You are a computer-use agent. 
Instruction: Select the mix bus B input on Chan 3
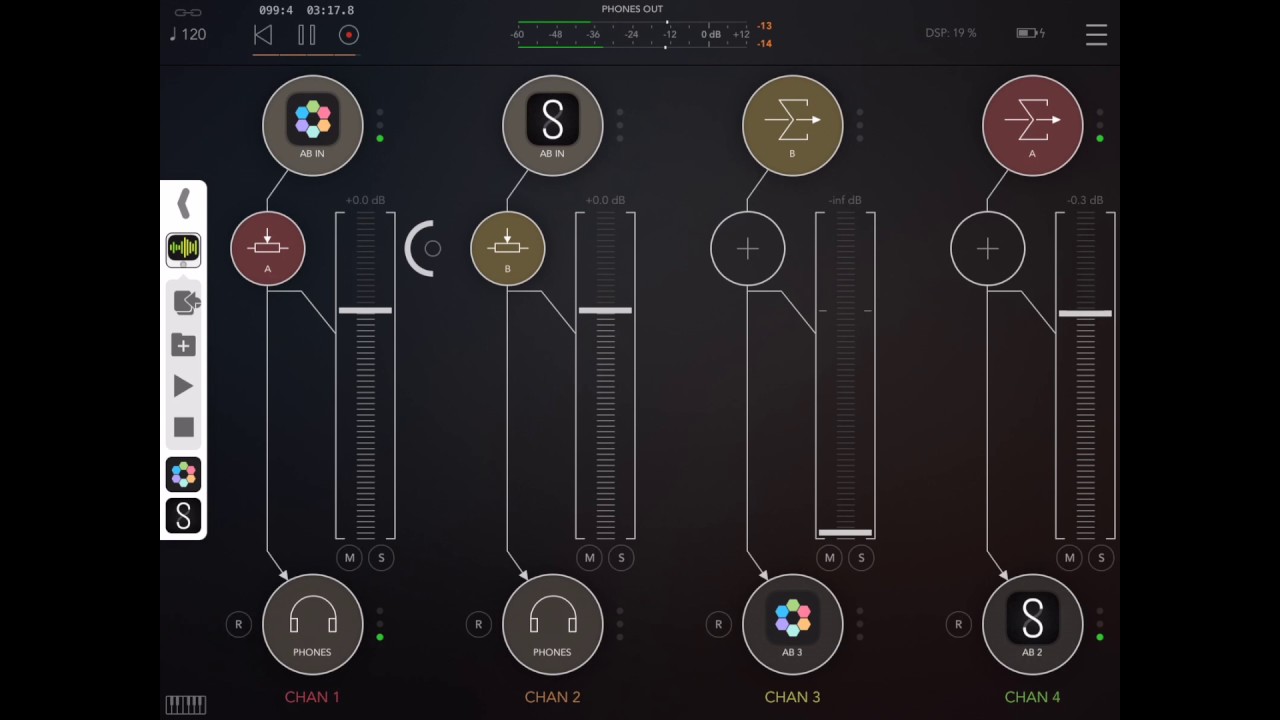point(792,125)
